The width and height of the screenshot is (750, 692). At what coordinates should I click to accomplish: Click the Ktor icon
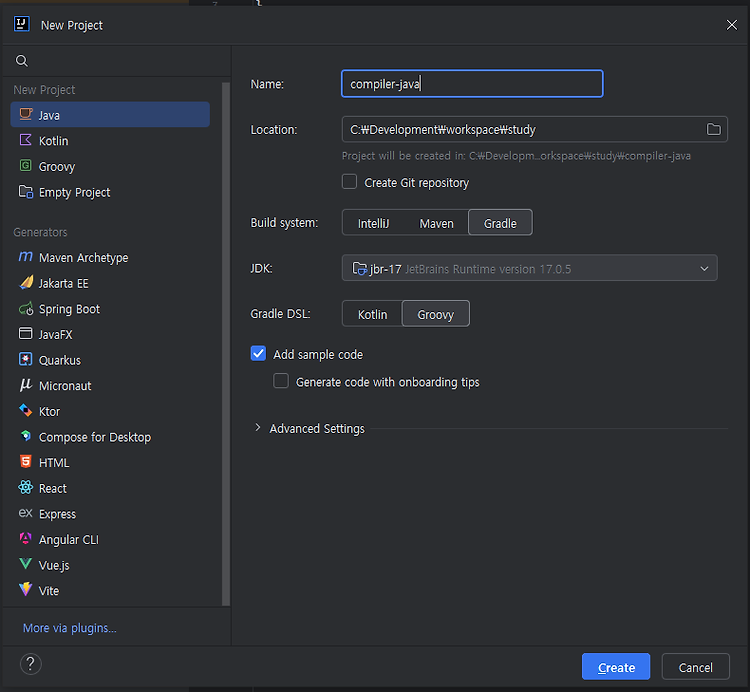(25, 410)
